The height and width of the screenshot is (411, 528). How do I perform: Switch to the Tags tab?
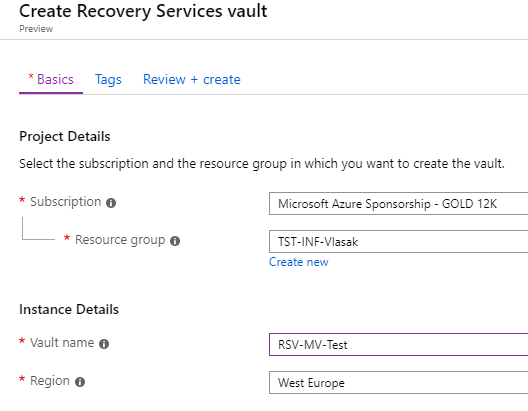(108, 80)
